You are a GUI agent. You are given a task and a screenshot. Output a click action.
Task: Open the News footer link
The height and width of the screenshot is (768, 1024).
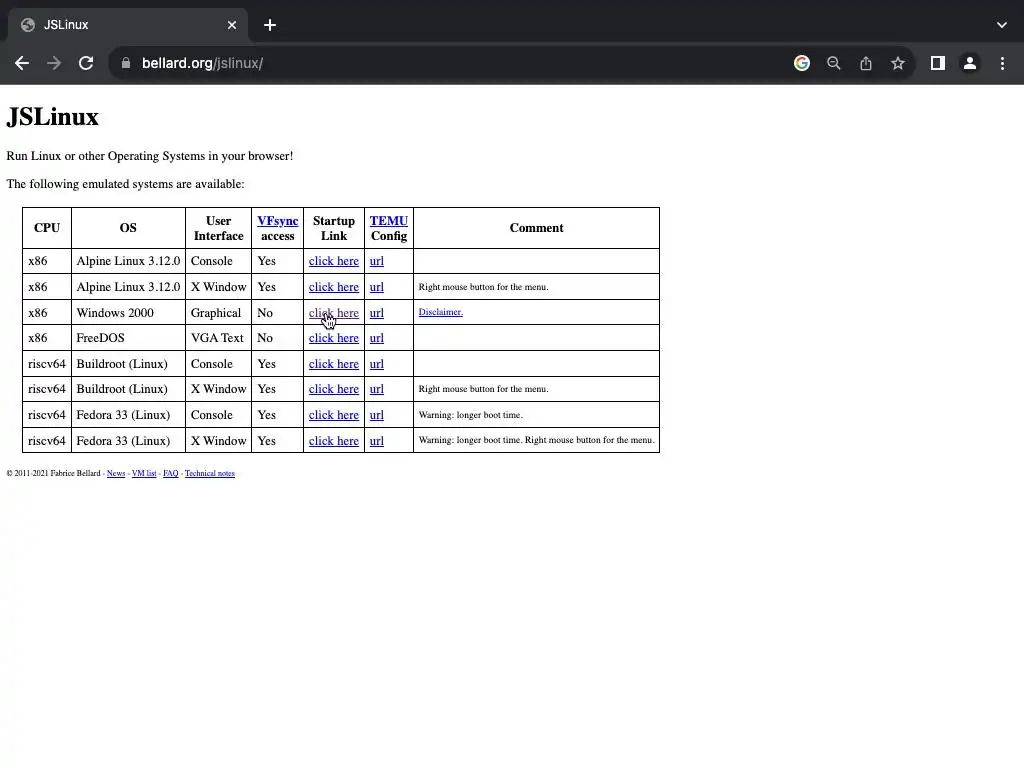[x=116, y=473]
